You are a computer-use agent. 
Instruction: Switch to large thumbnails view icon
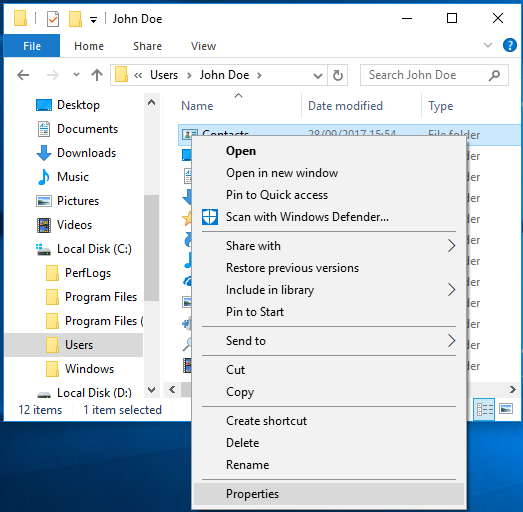pyautogui.click(x=506, y=409)
